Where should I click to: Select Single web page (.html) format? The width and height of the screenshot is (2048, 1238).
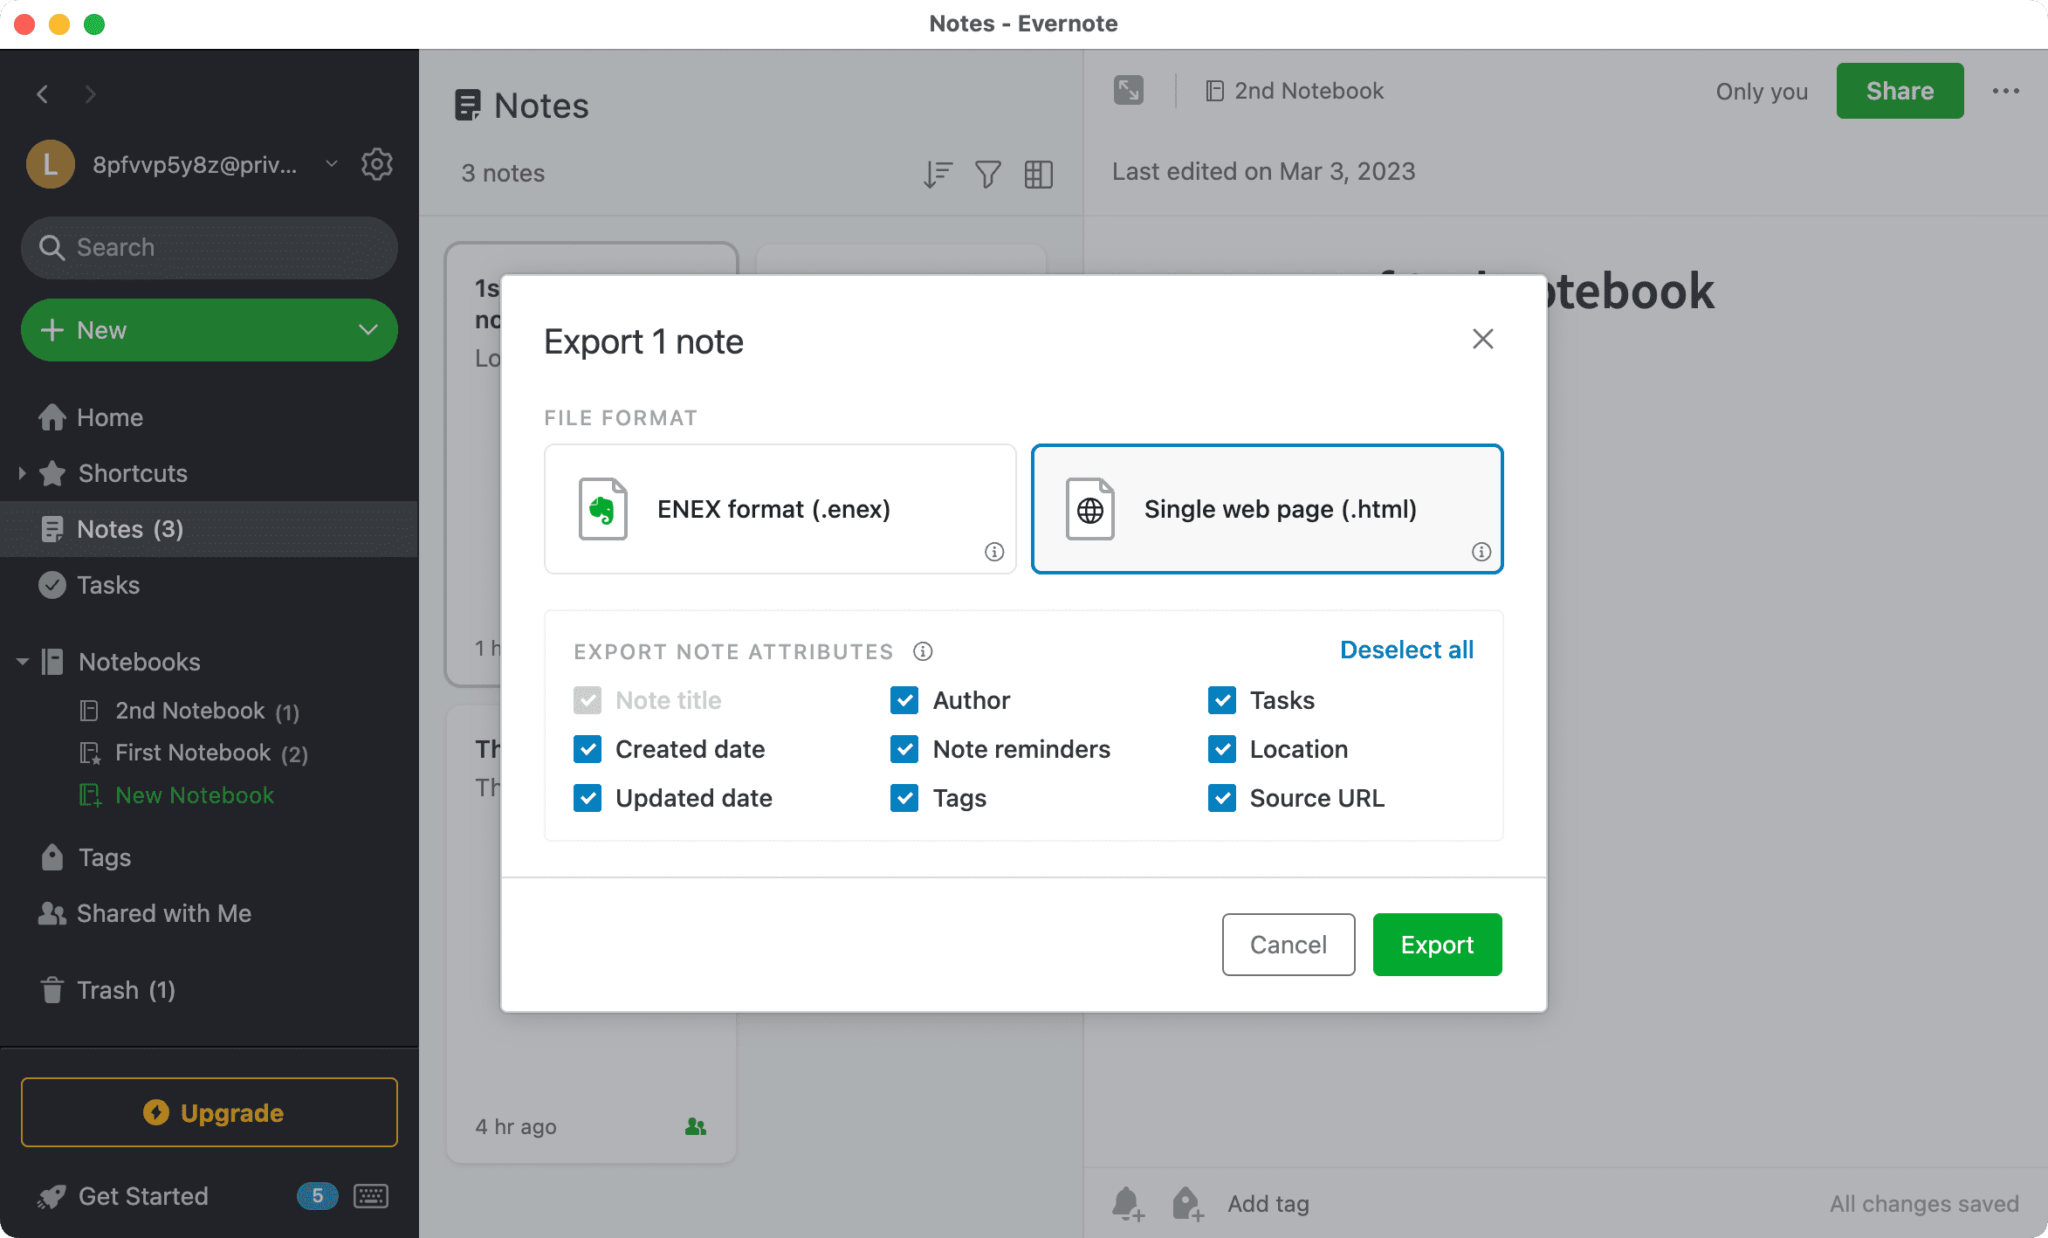pos(1267,509)
